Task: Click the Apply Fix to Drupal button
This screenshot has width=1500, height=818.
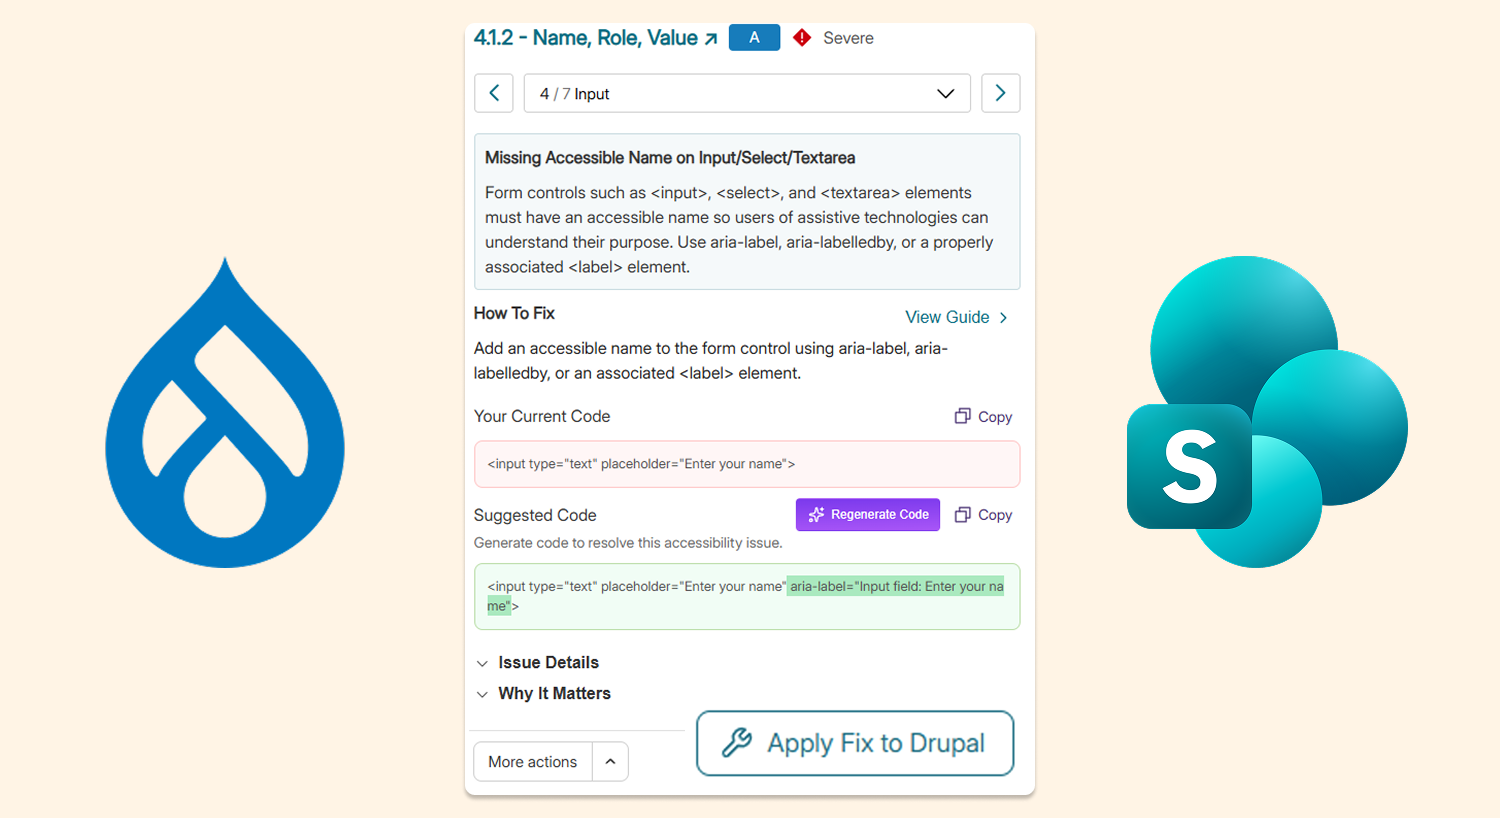Action: pyautogui.click(x=855, y=743)
